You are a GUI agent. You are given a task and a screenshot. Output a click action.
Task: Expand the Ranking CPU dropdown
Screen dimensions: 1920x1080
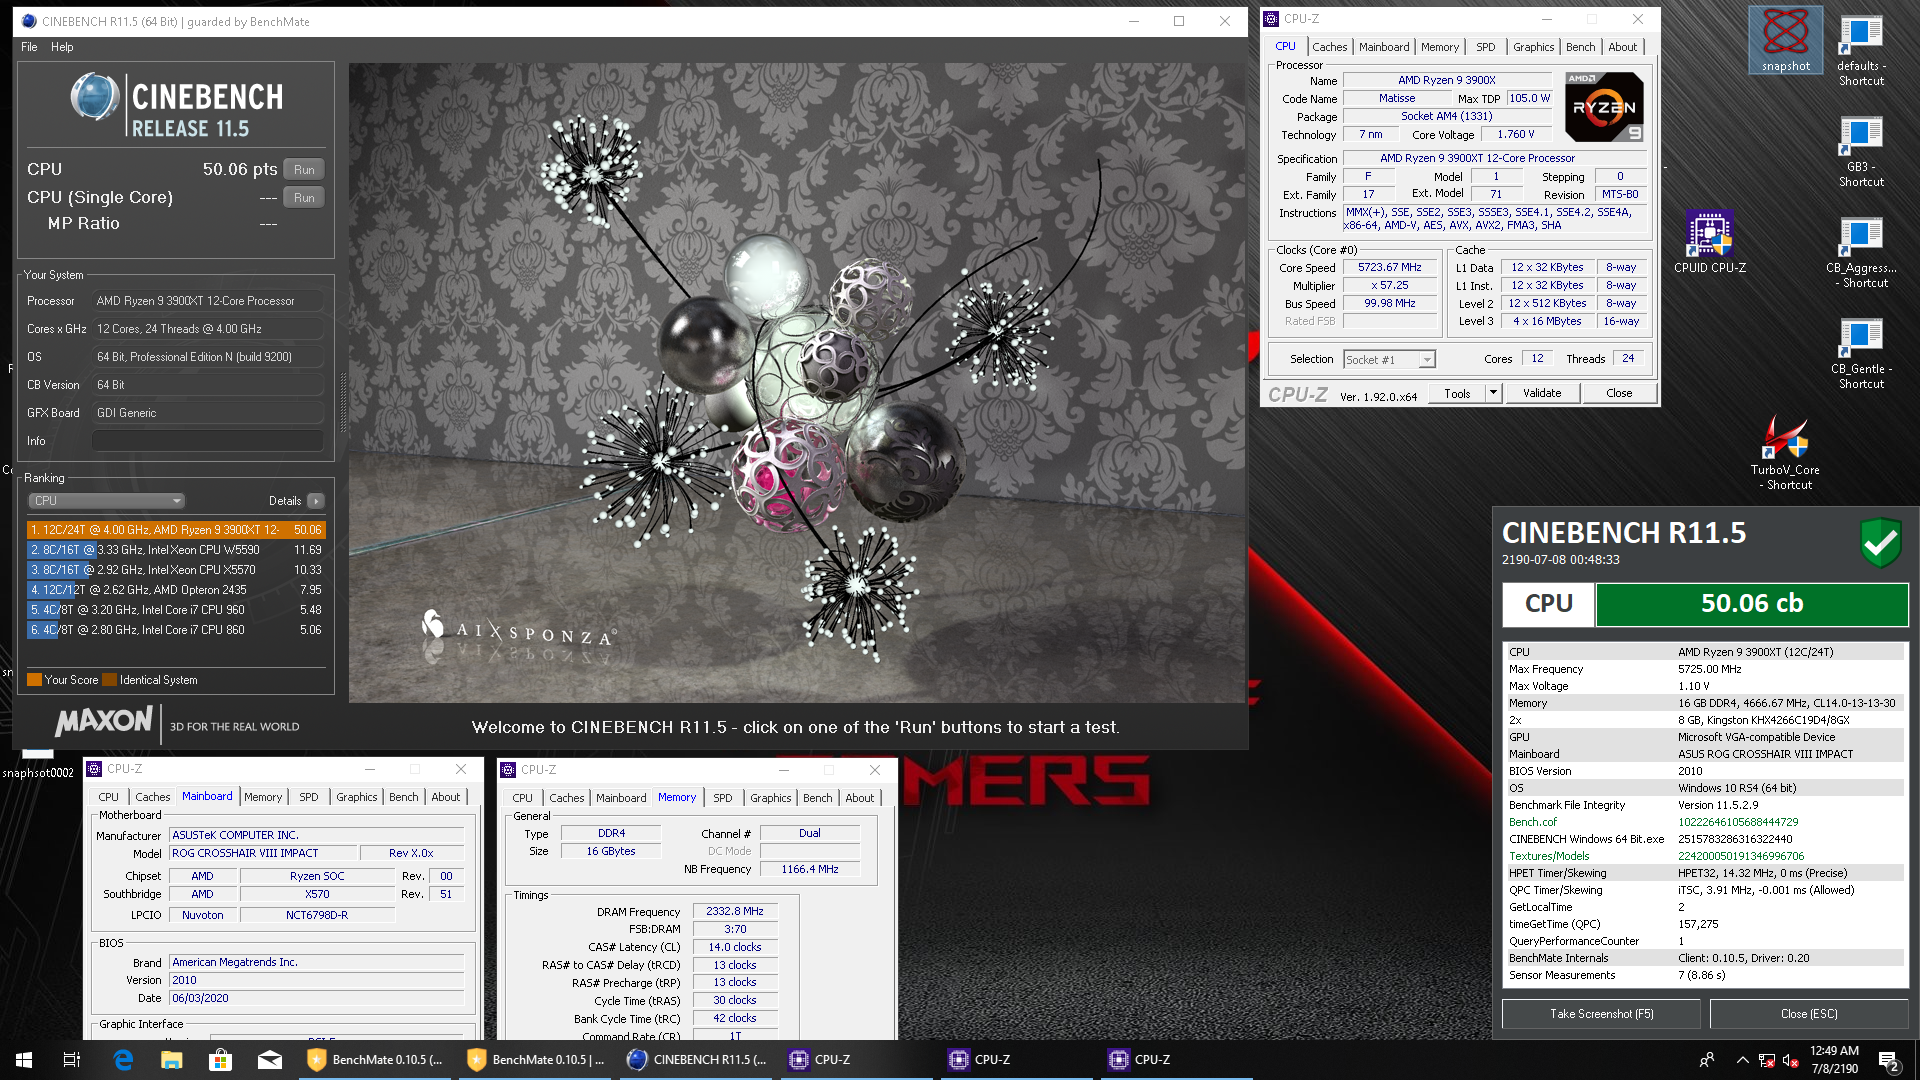pos(106,501)
